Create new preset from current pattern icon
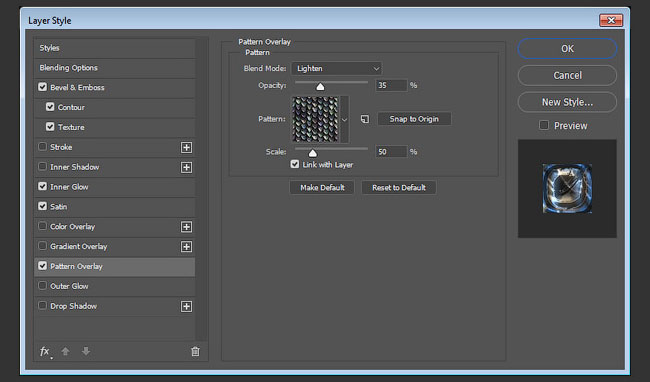Viewport: 650px width, 382px height. coord(365,119)
